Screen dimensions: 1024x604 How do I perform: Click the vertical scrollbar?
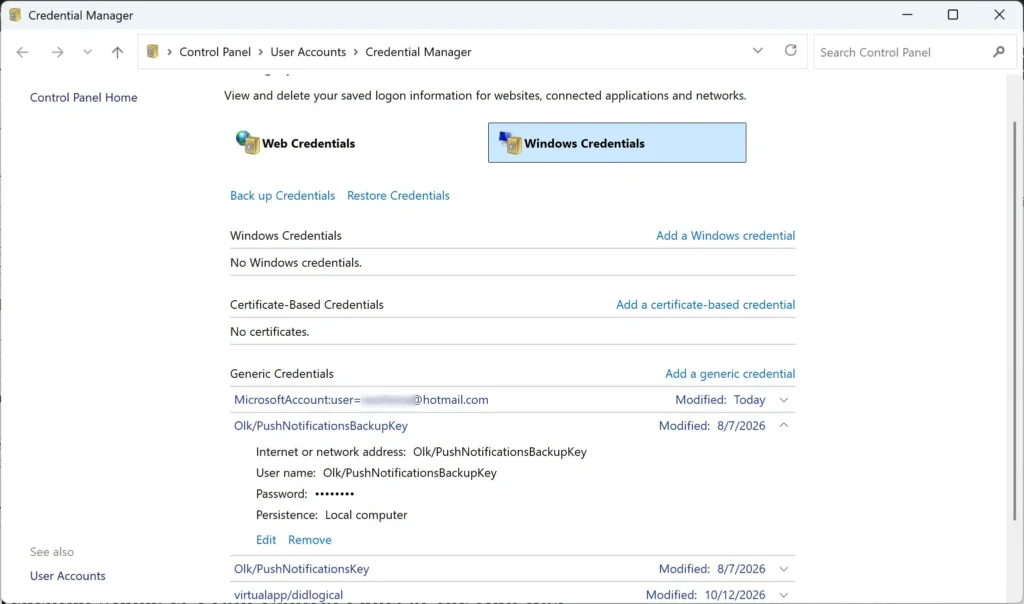tap(1014, 320)
